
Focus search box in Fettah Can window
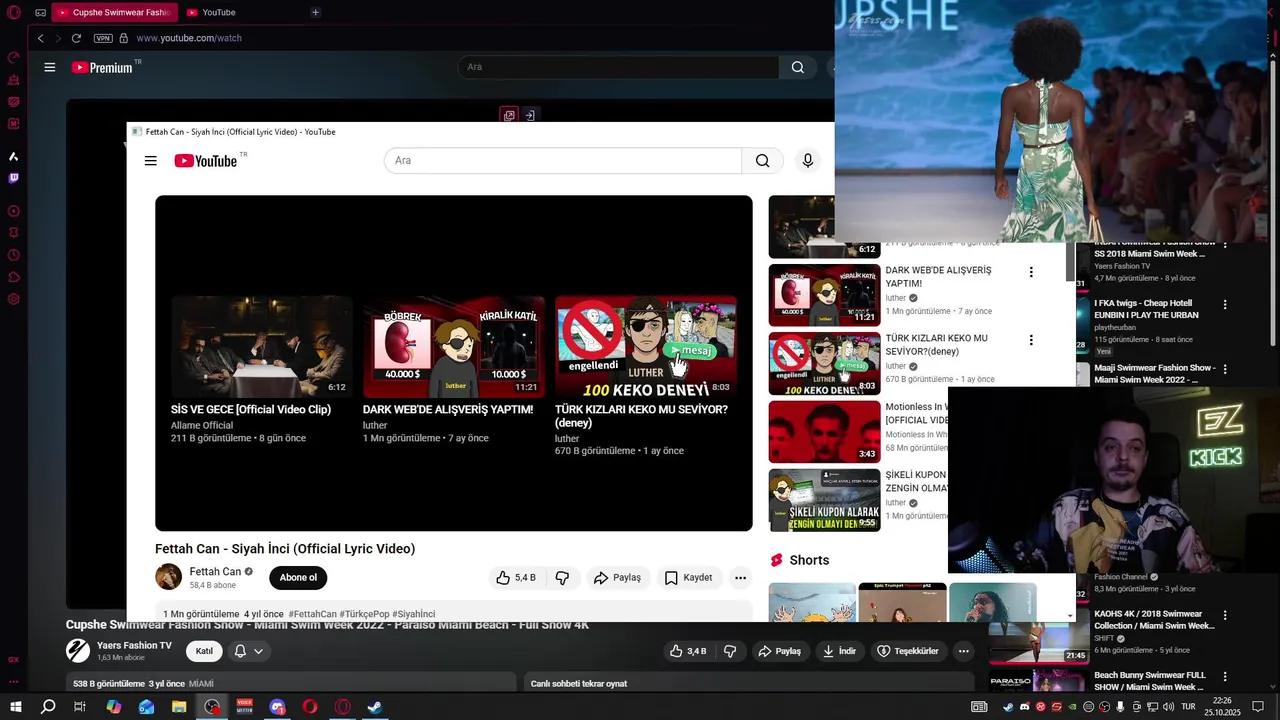(563, 160)
